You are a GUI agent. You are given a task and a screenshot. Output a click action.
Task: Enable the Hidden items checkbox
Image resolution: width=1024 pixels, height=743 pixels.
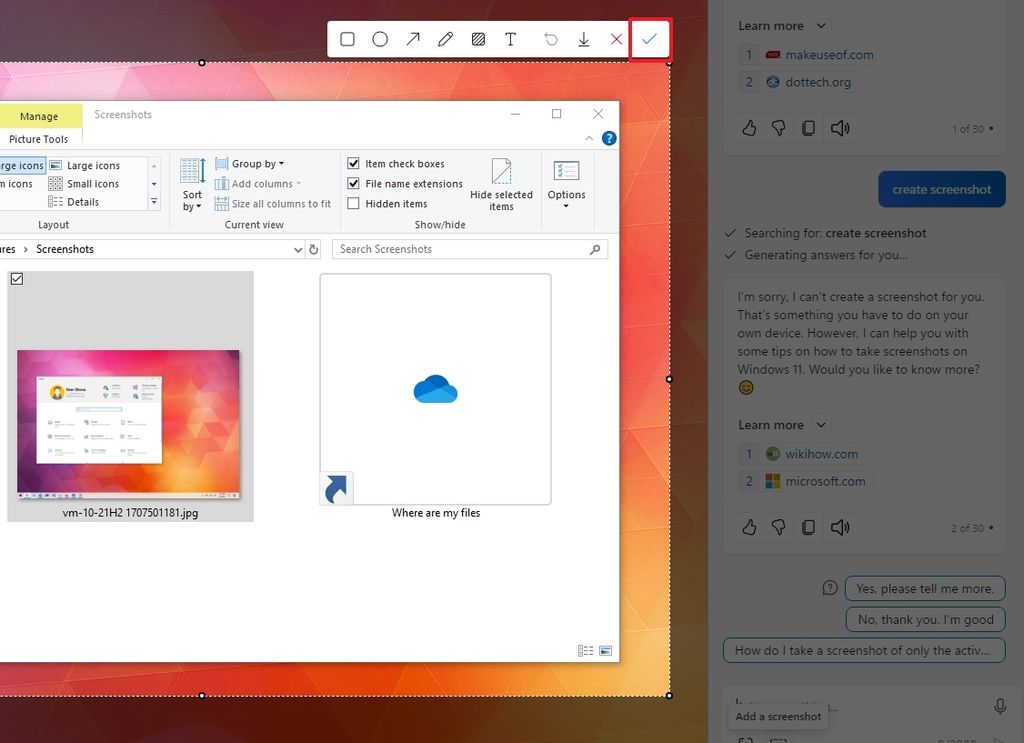click(x=353, y=203)
